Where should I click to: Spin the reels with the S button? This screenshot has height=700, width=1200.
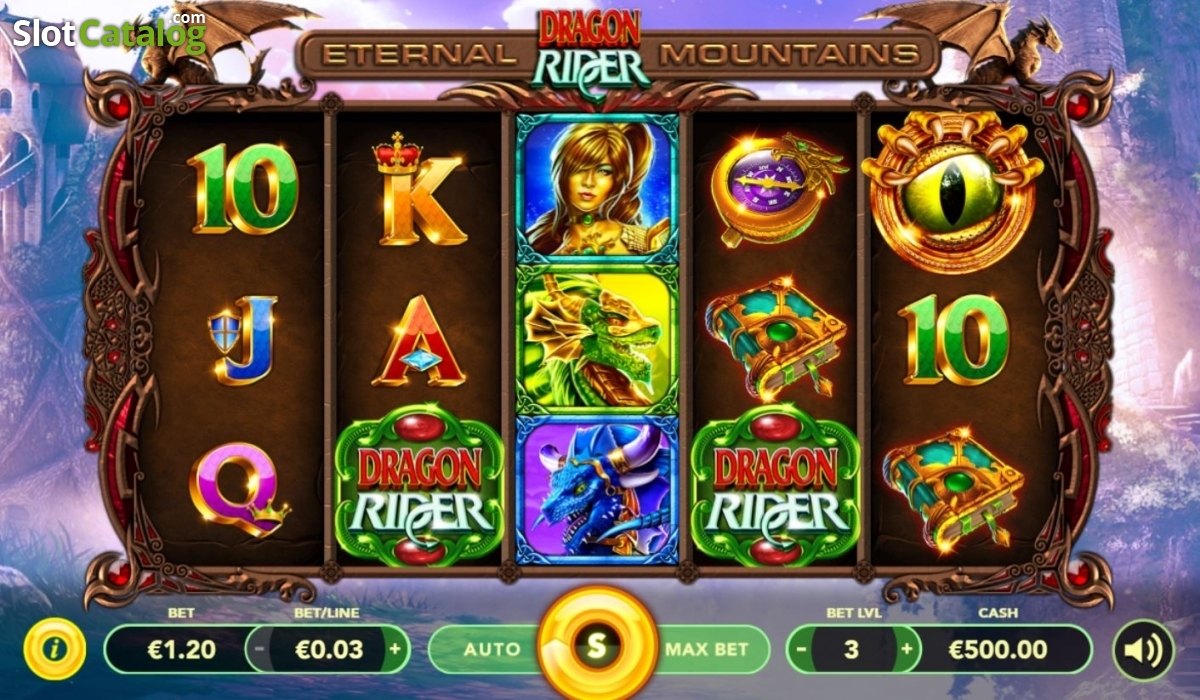click(x=597, y=645)
